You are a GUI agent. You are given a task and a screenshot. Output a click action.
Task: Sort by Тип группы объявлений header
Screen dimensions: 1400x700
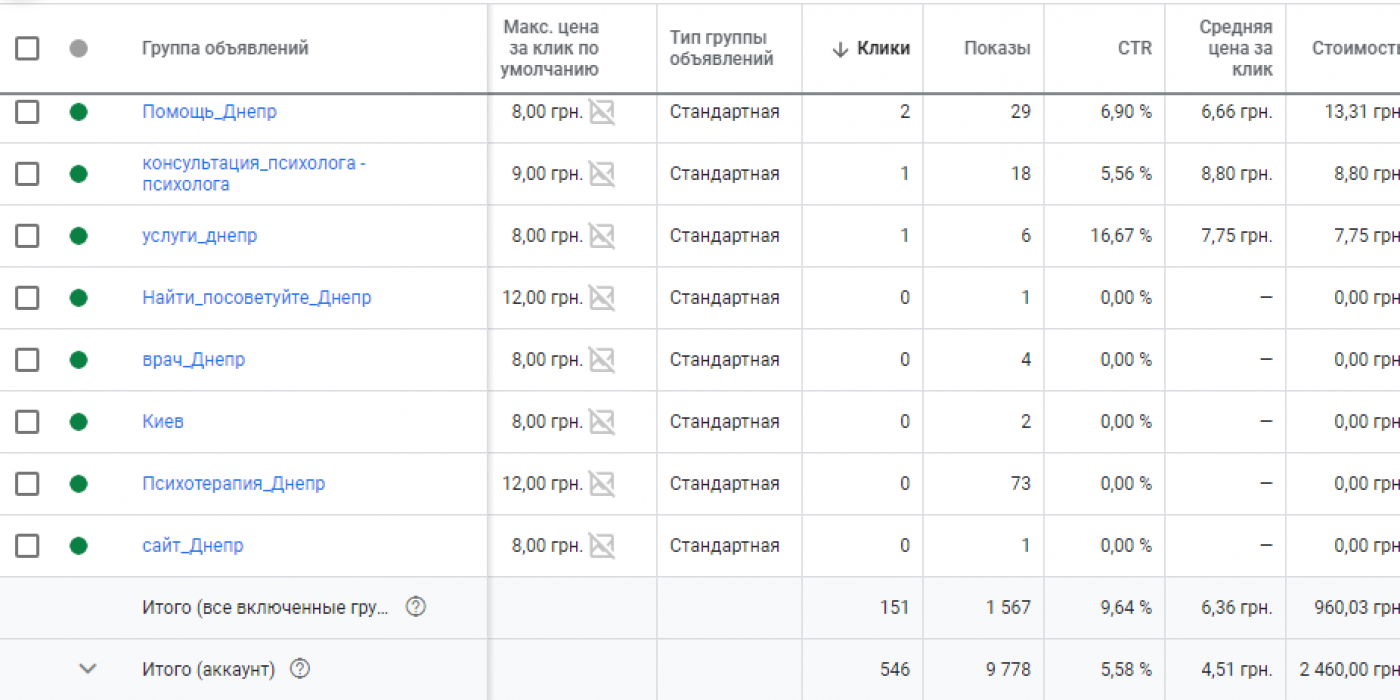[722, 48]
